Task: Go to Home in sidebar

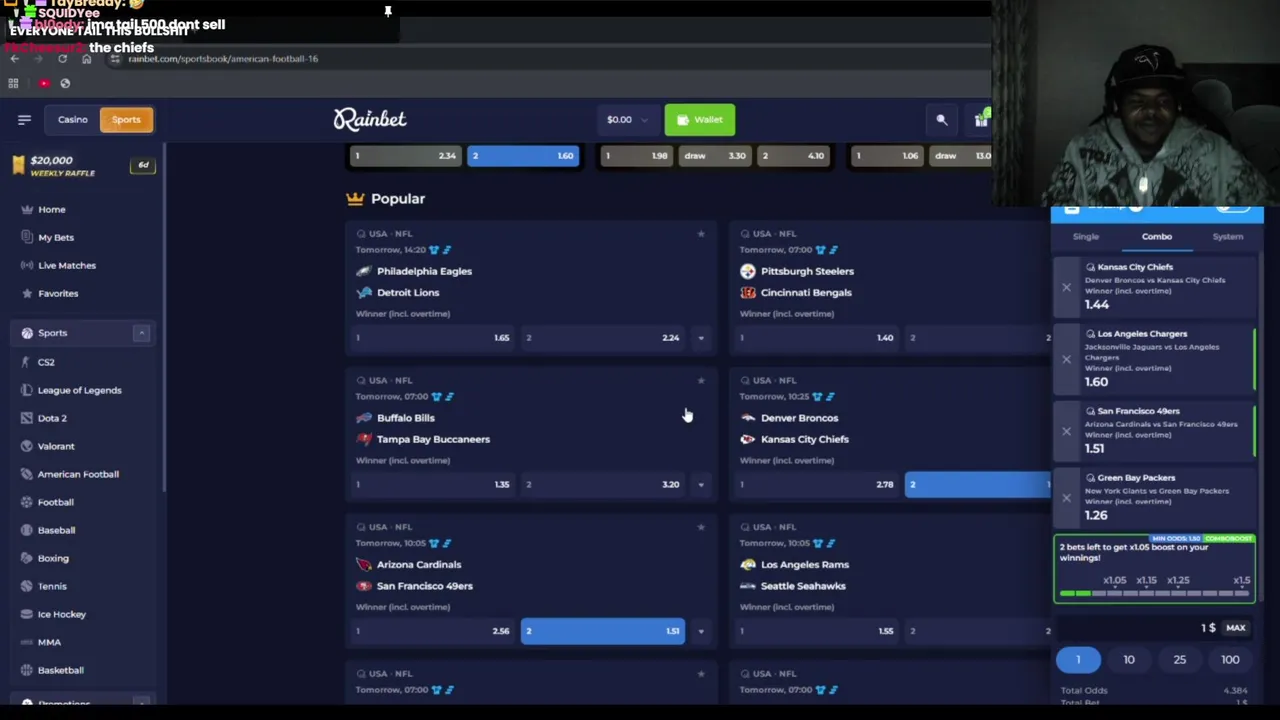Action: pyautogui.click(x=52, y=209)
